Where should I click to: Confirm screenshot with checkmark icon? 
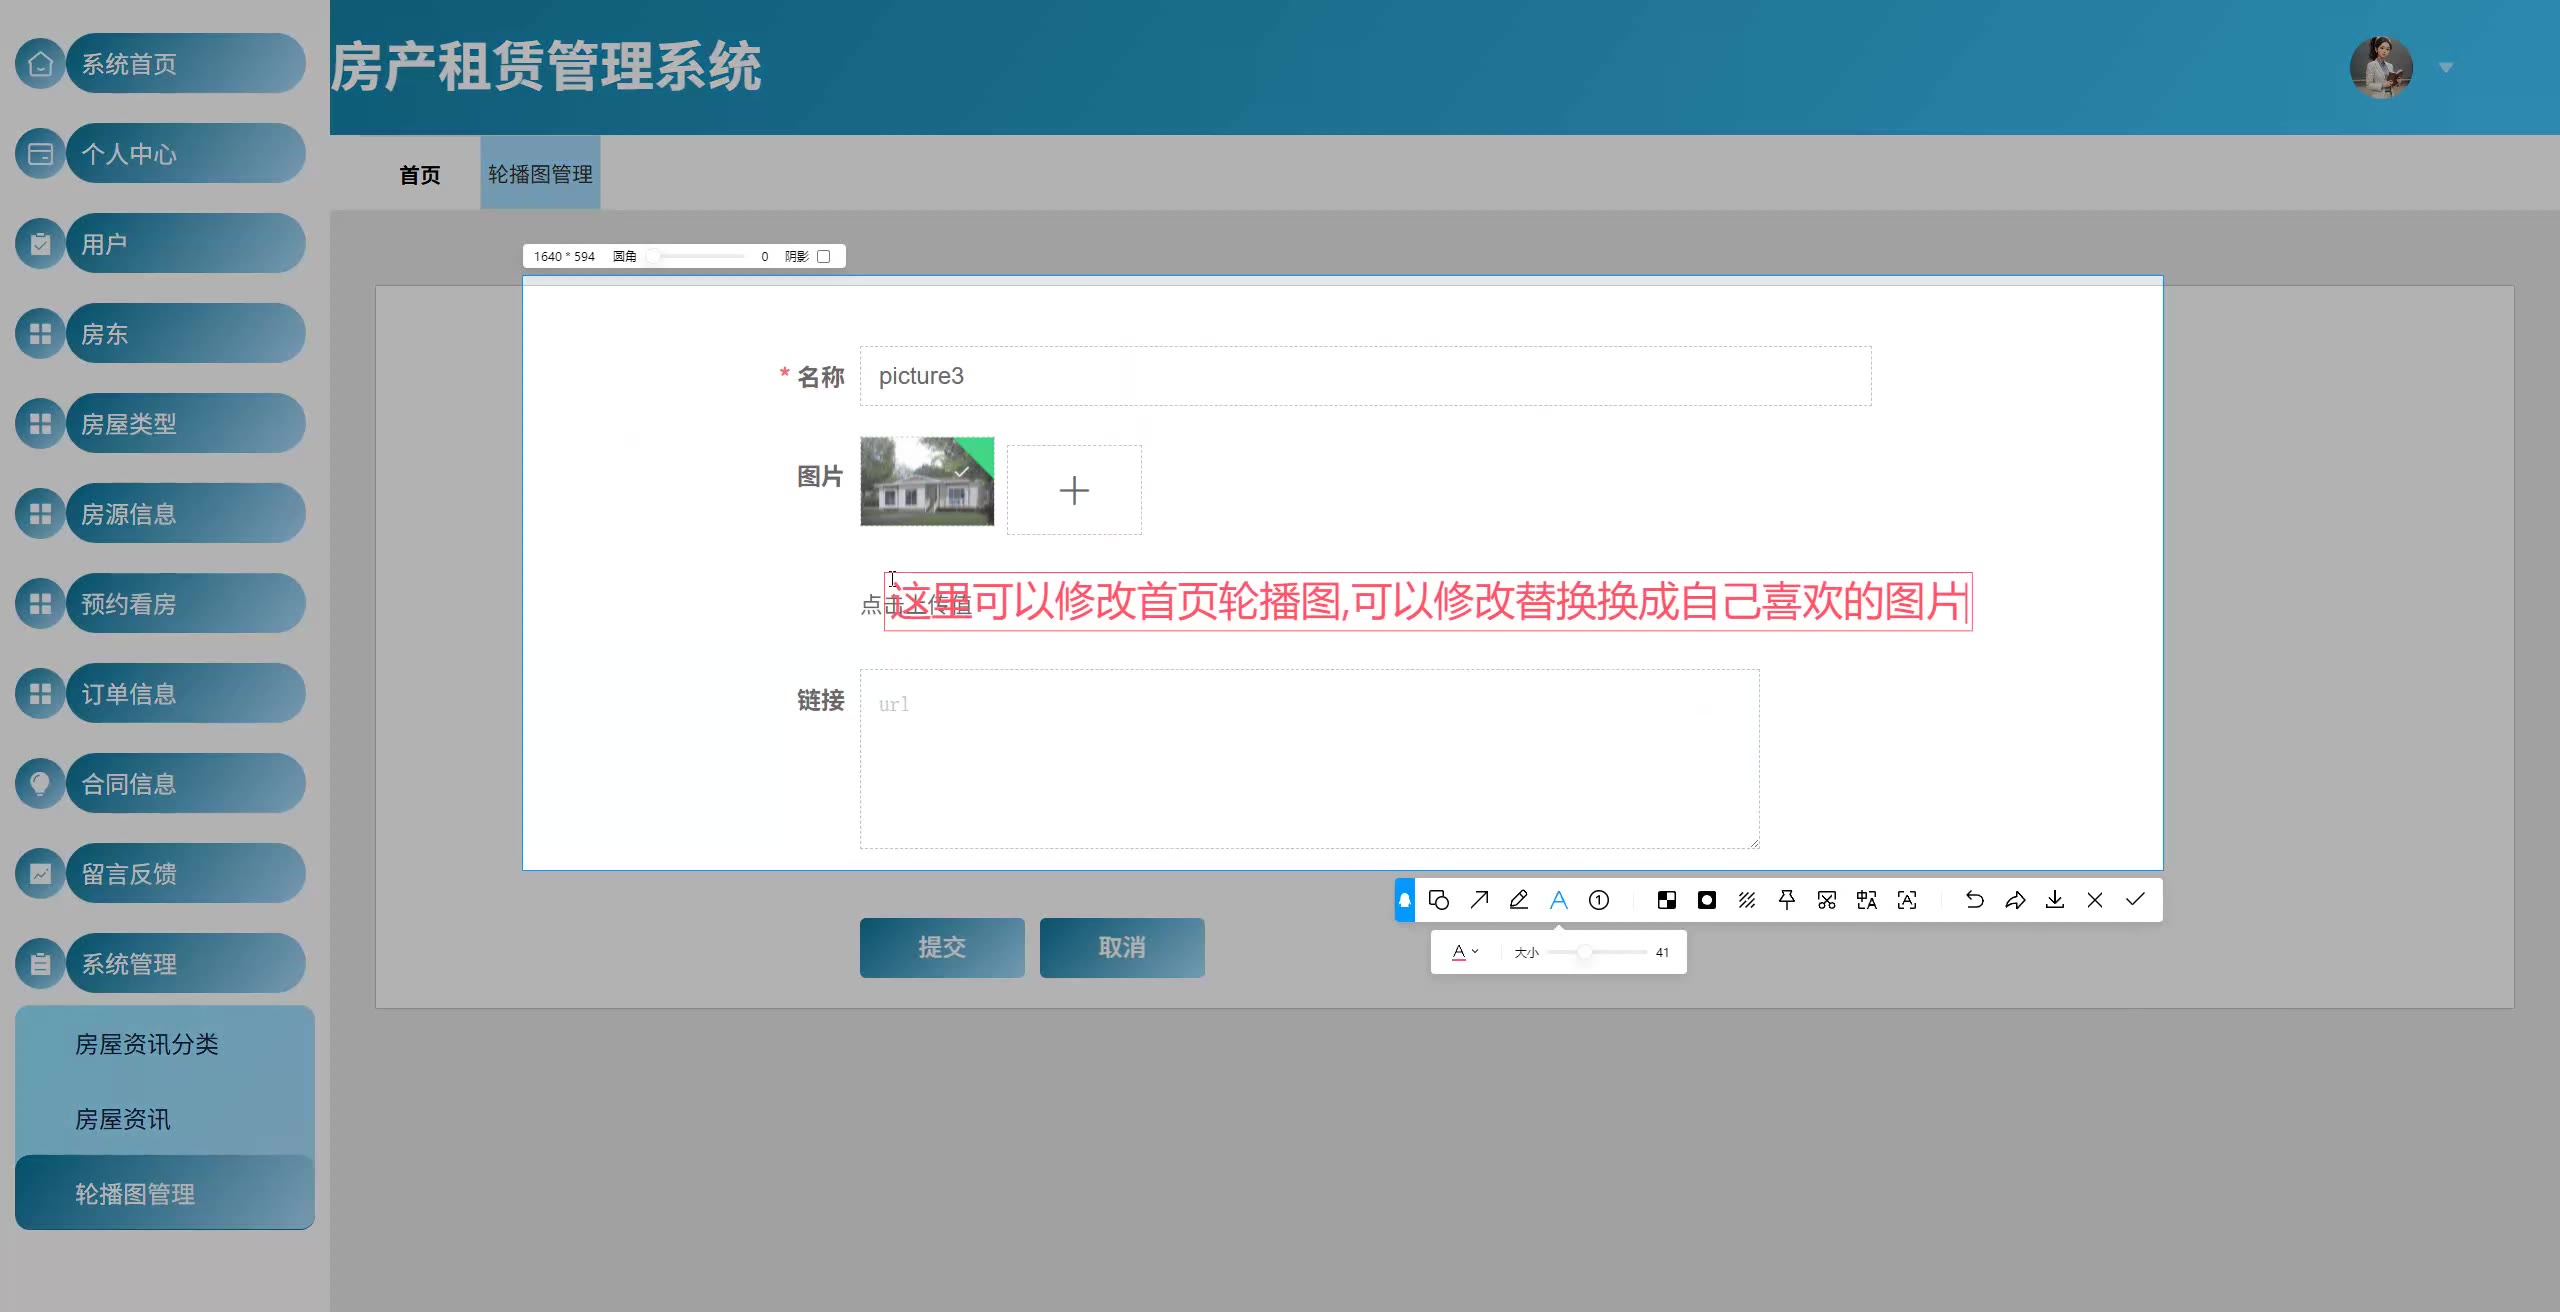(x=2135, y=900)
